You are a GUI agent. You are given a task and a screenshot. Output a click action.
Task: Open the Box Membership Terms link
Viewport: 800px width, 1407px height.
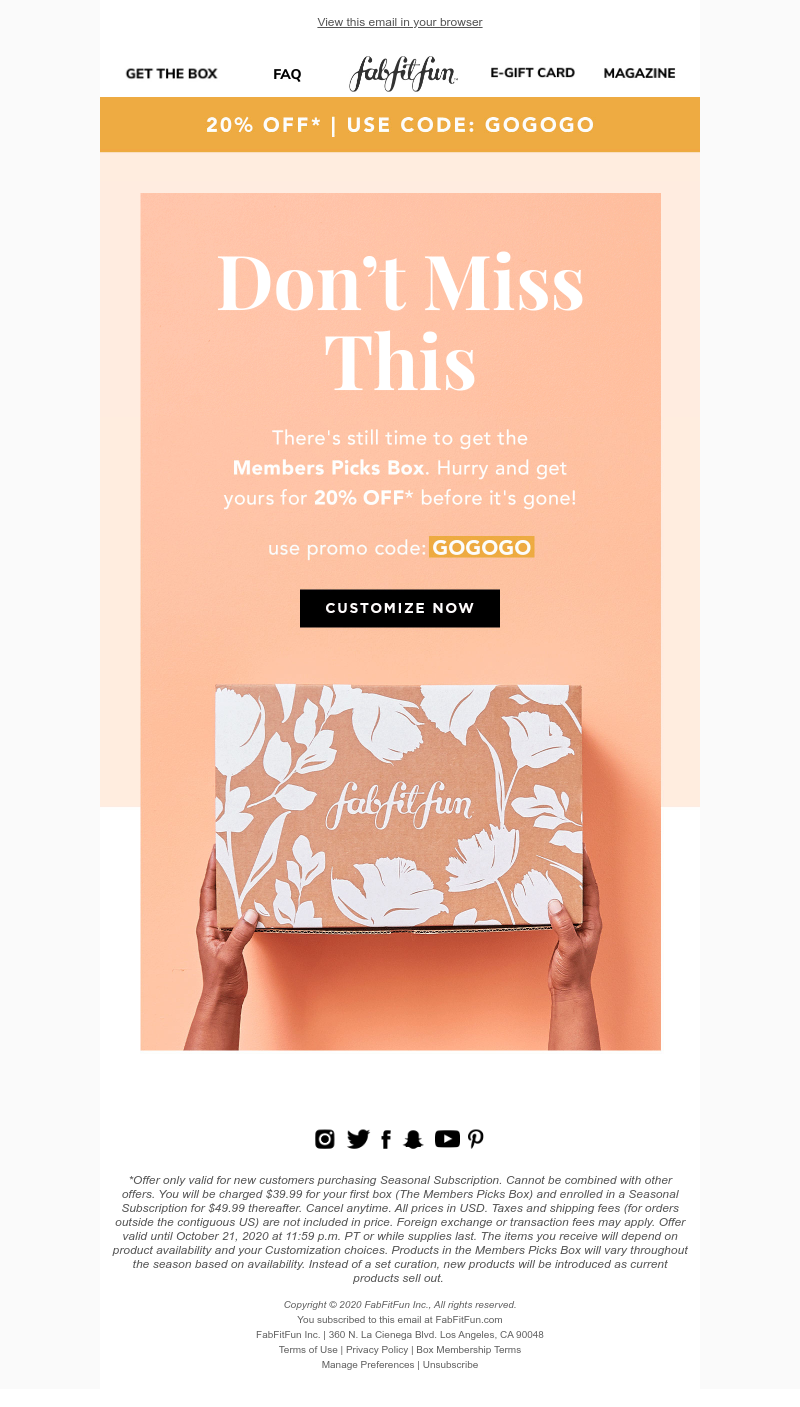(468, 1349)
